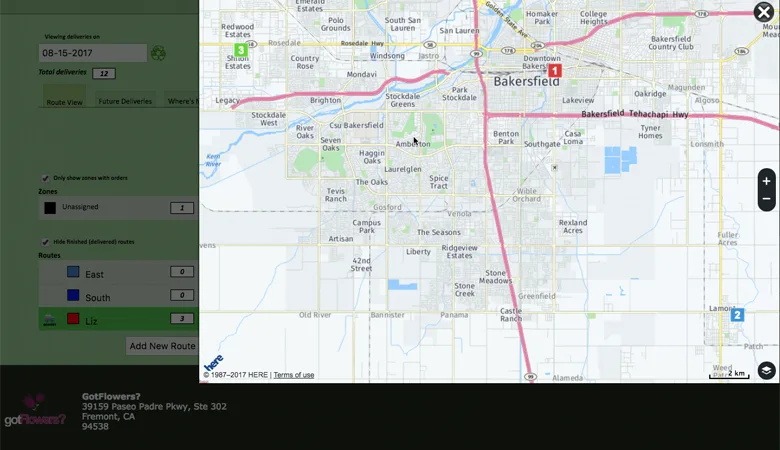Zoom out the map with the minus button
The width and height of the screenshot is (780, 450).
(767, 199)
